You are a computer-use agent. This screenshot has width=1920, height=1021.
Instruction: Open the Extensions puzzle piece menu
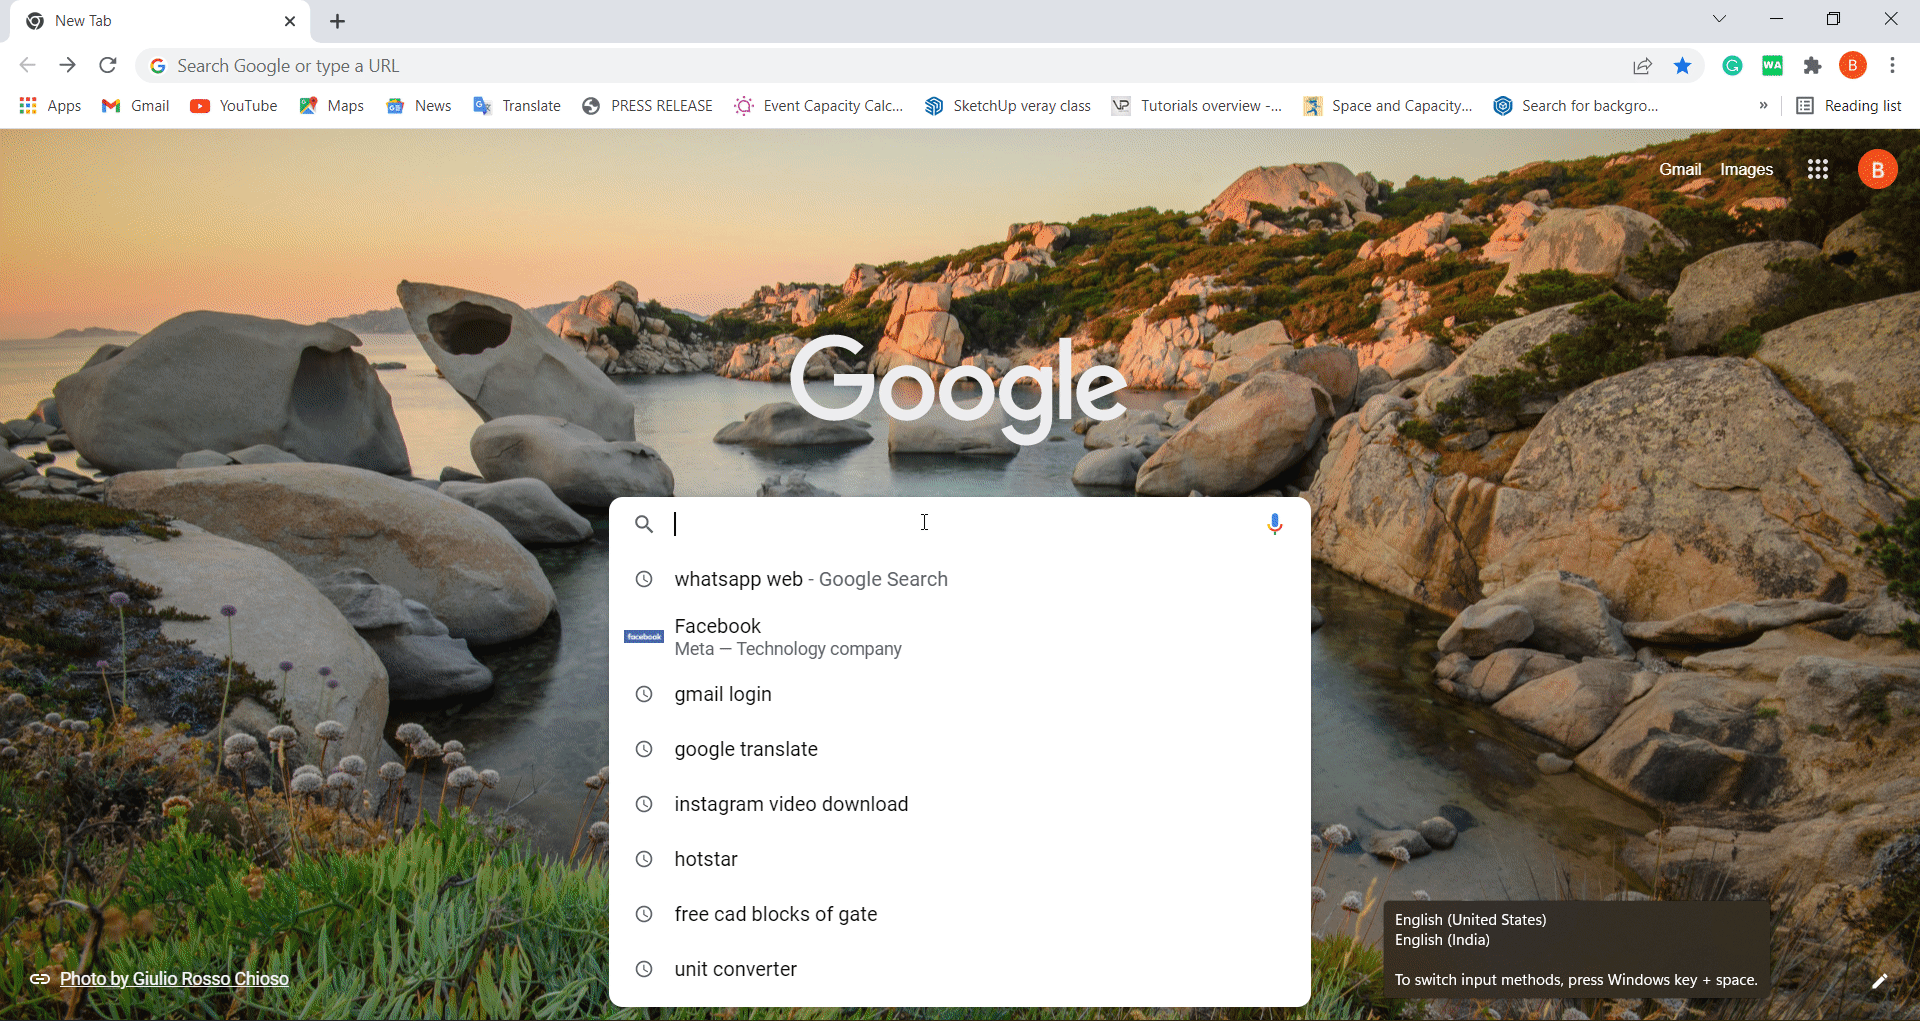(1813, 66)
